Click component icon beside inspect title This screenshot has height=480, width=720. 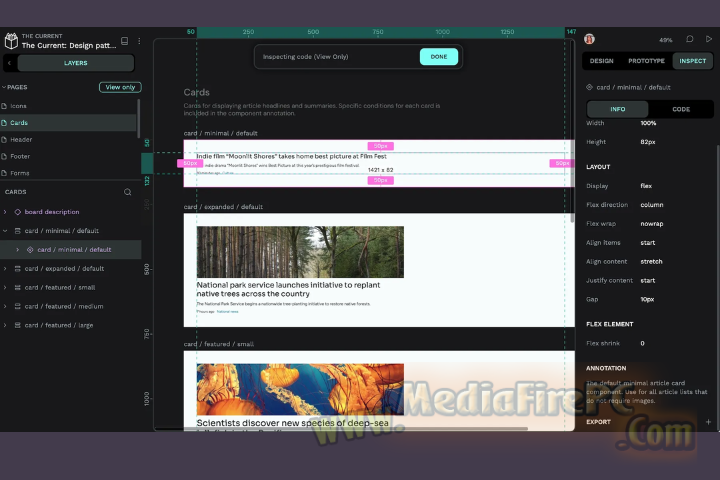[590, 87]
